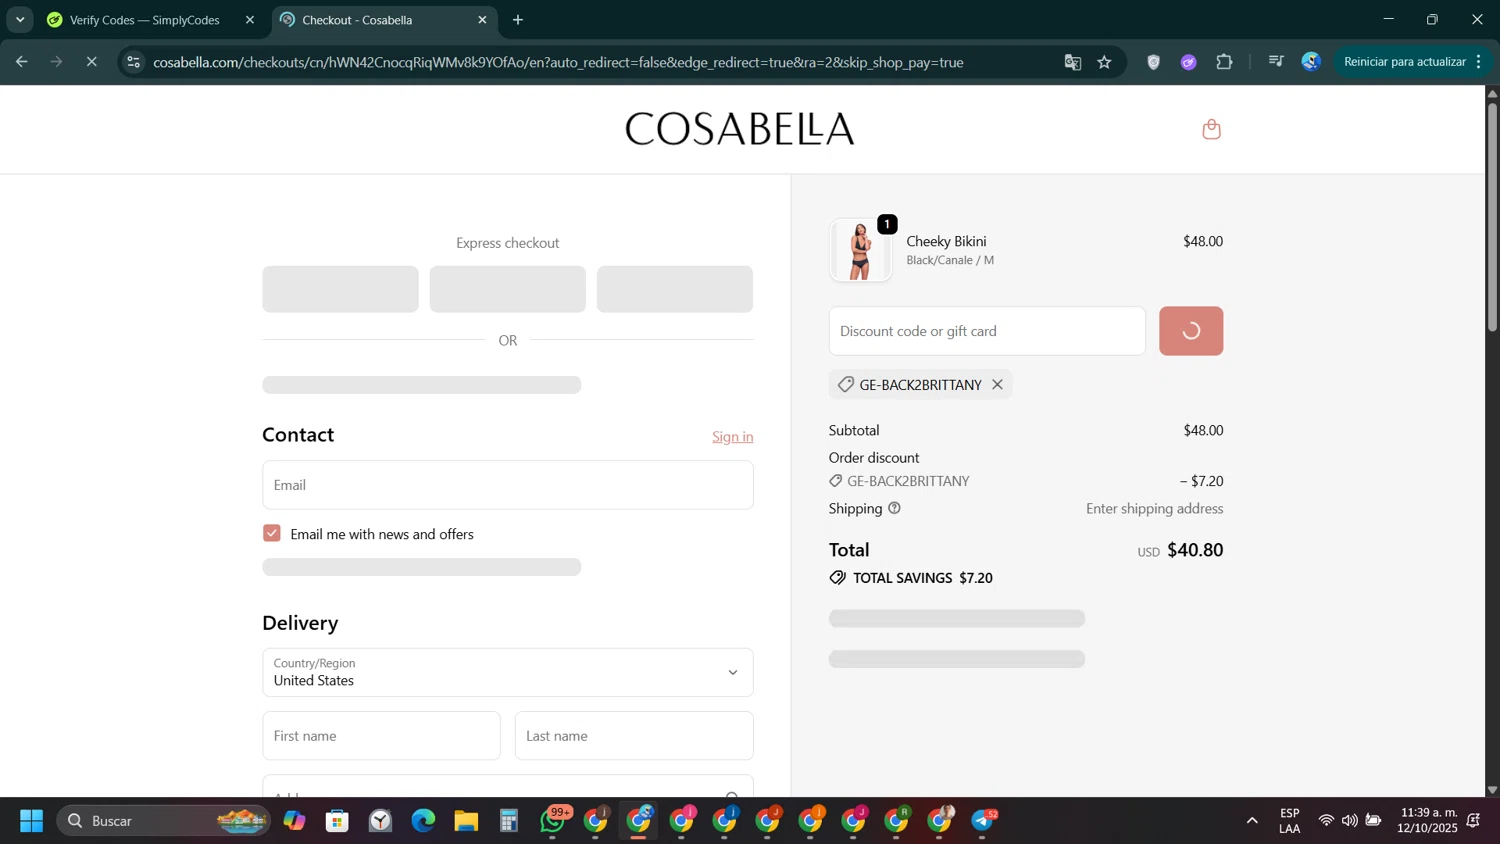The height and width of the screenshot is (844, 1500).
Task: Click the Total $40.80 amount
Action: point(1195,550)
